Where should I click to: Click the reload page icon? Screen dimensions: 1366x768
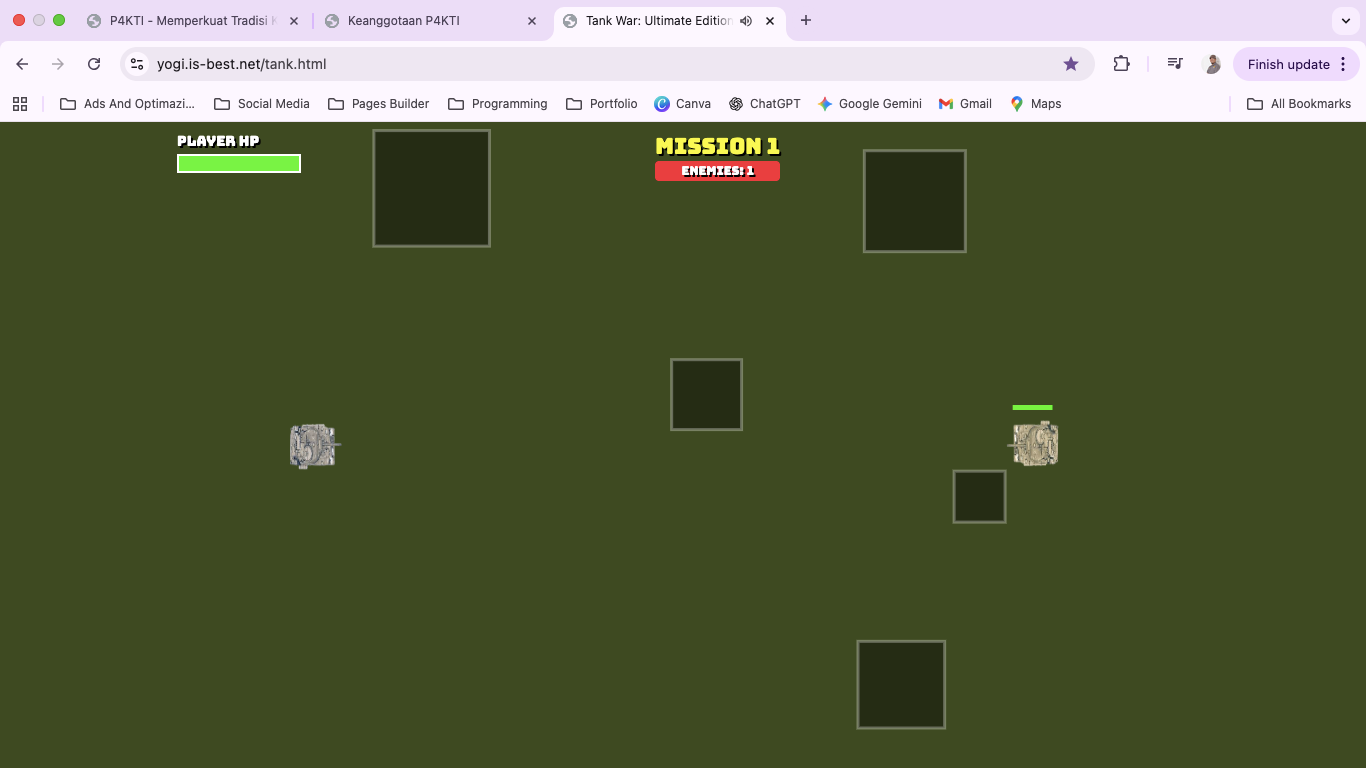click(94, 64)
